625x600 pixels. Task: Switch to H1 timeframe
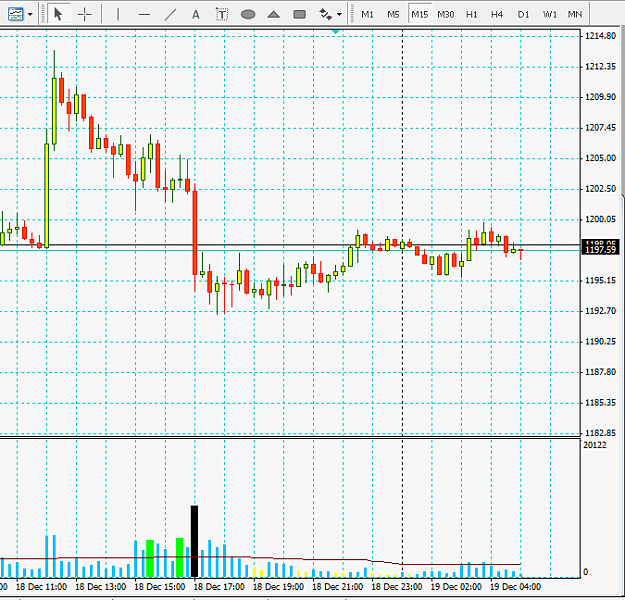tap(472, 15)
